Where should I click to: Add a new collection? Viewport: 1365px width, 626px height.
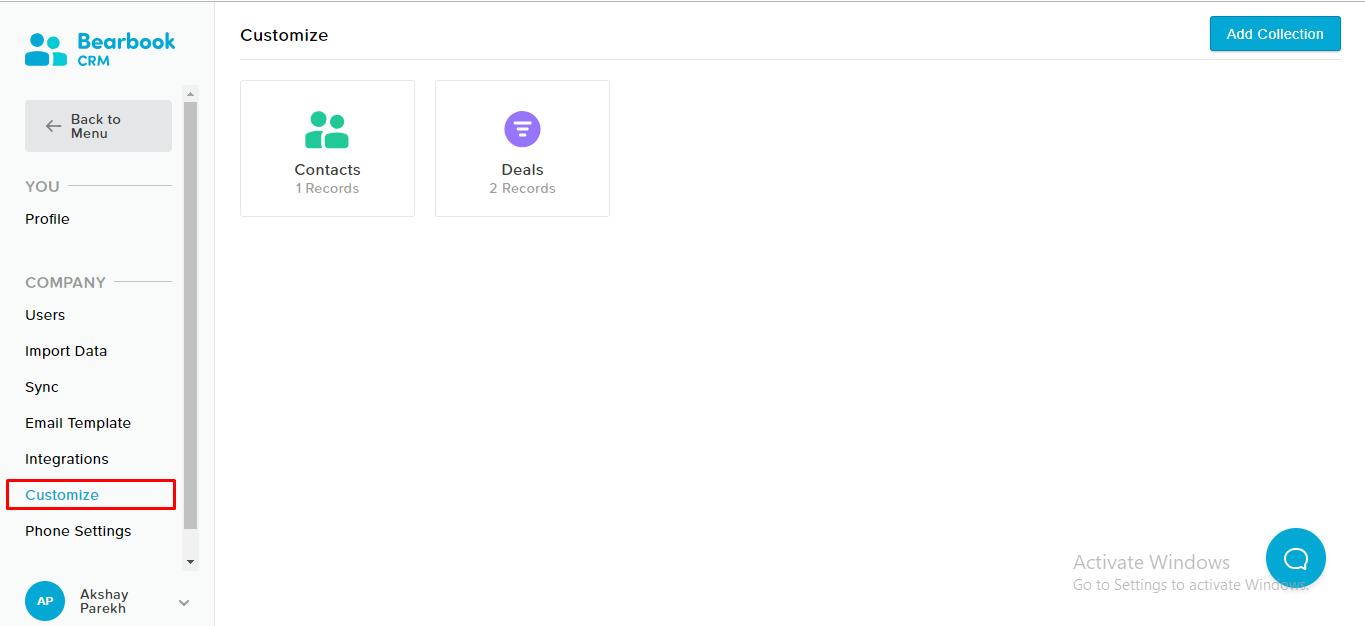1275,34
